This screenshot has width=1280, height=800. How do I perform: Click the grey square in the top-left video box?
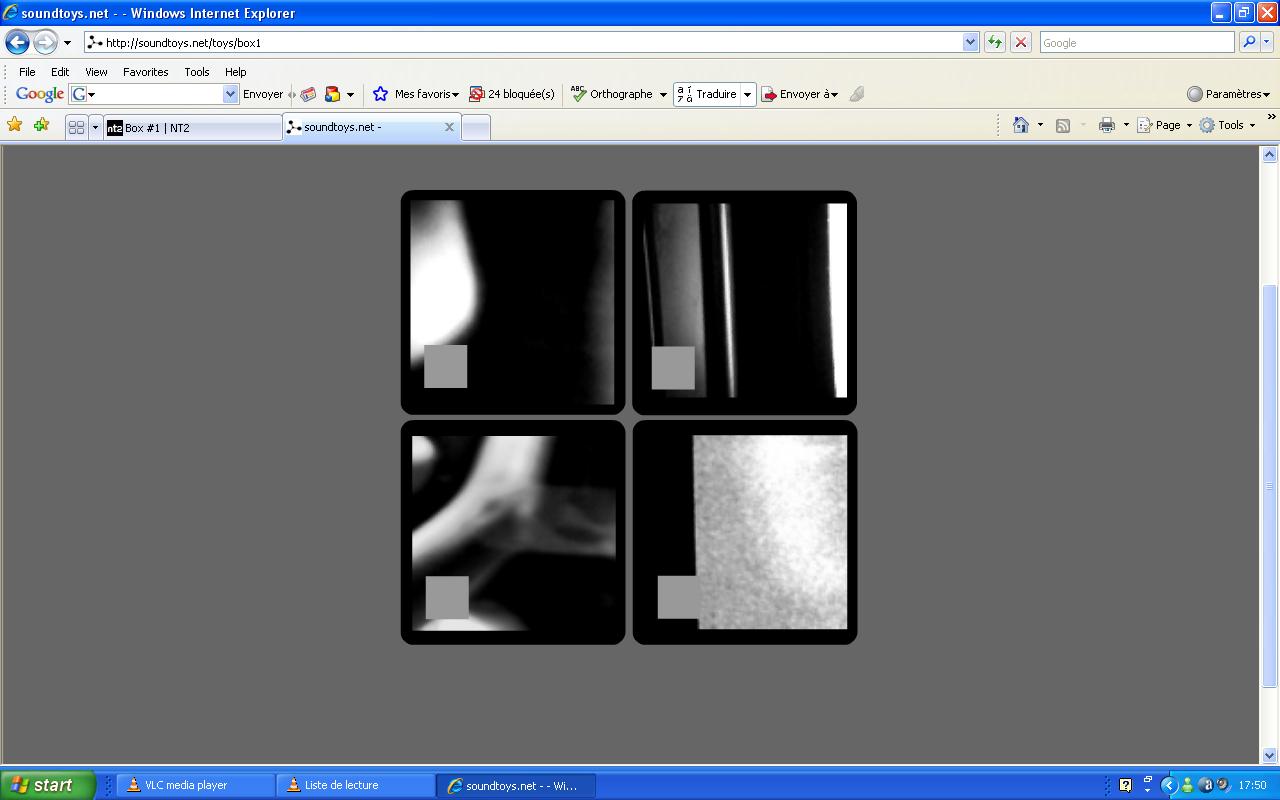pos(445,366)
